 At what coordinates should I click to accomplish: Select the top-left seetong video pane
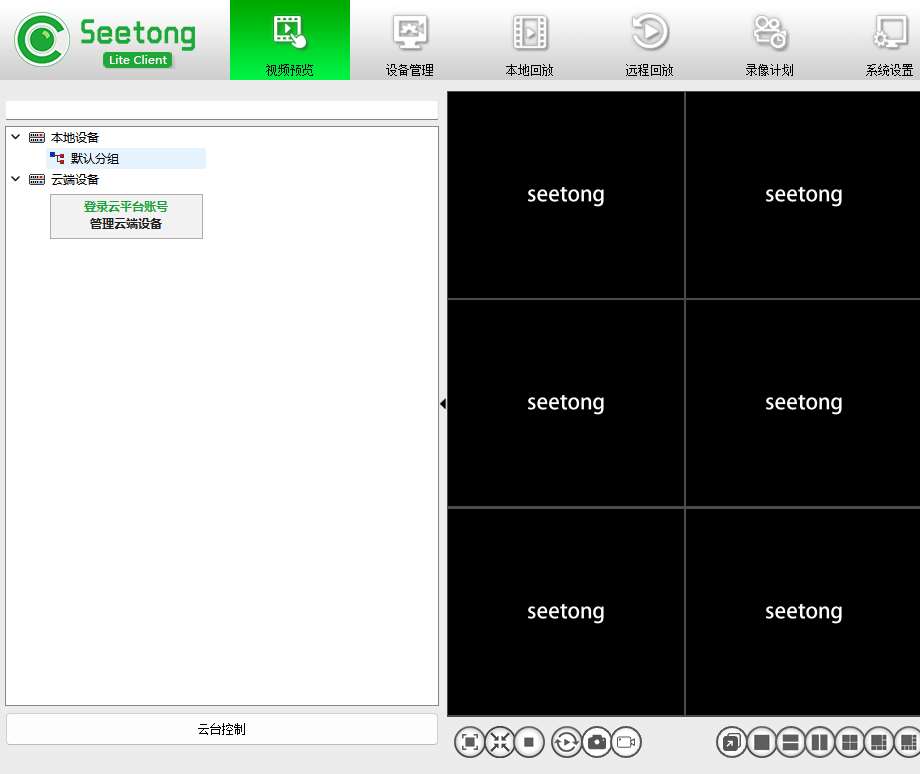566,195
